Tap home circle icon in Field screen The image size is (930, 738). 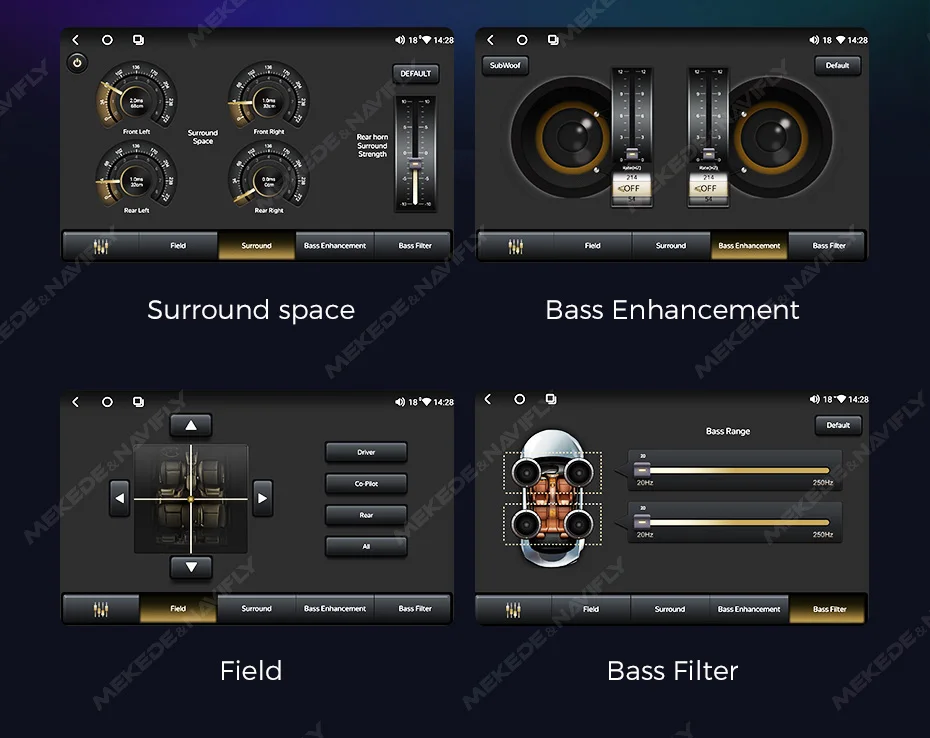107,402
